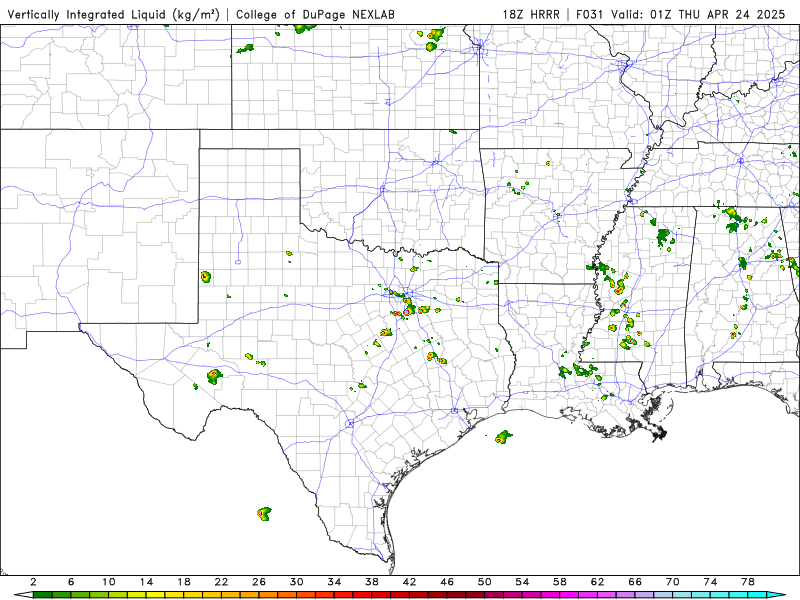Click the '18Z HRRR' model run text
The image size is (800, 600).
point(531,15)
